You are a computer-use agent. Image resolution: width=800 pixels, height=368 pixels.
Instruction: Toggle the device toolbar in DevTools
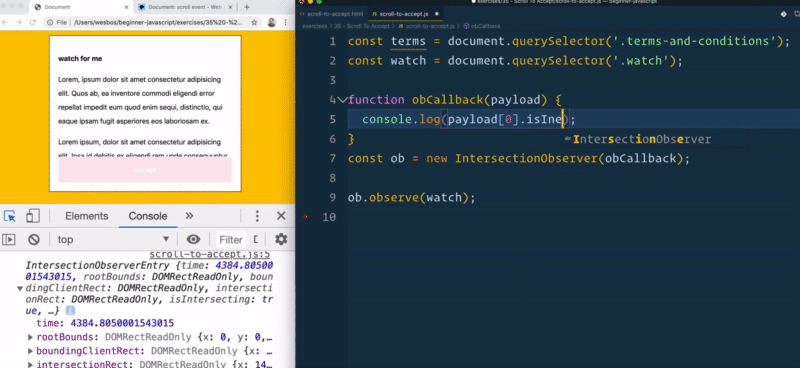33,216
